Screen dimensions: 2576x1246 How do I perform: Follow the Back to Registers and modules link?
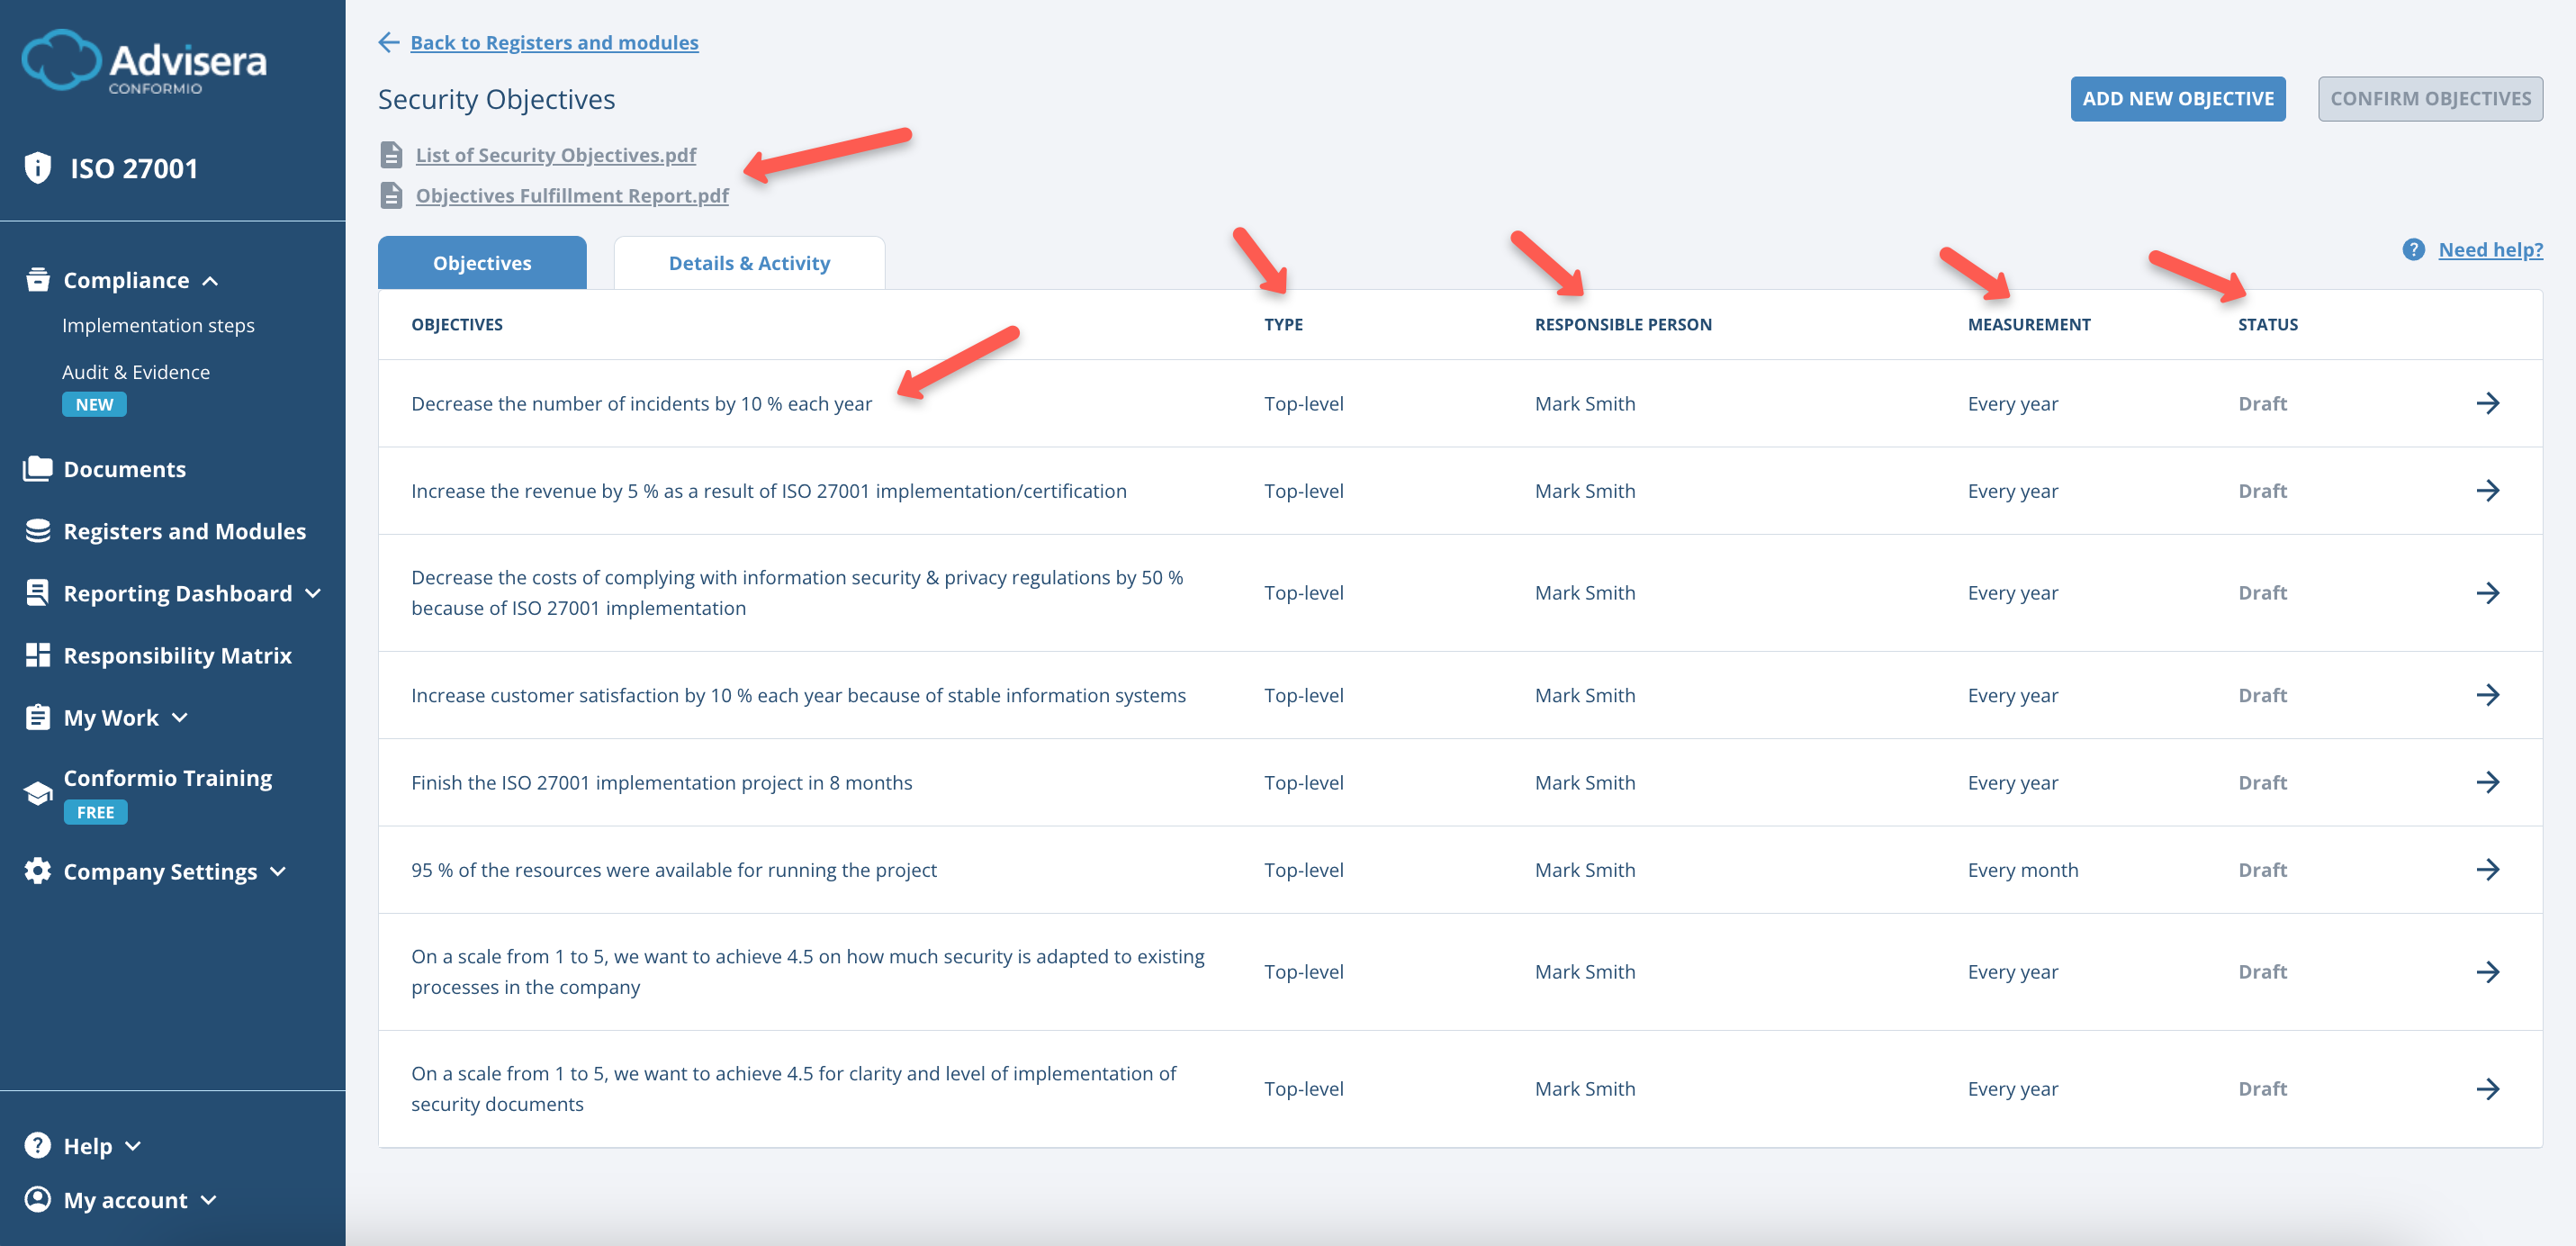pos(554,42)
